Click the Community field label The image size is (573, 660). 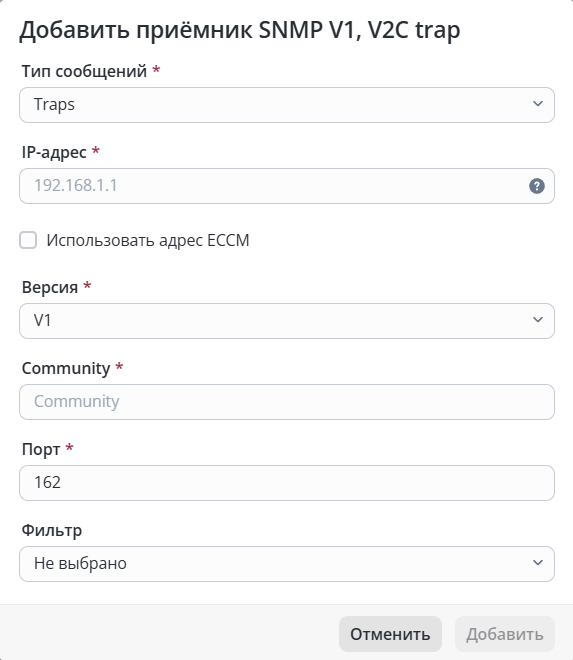pos(66,368)
